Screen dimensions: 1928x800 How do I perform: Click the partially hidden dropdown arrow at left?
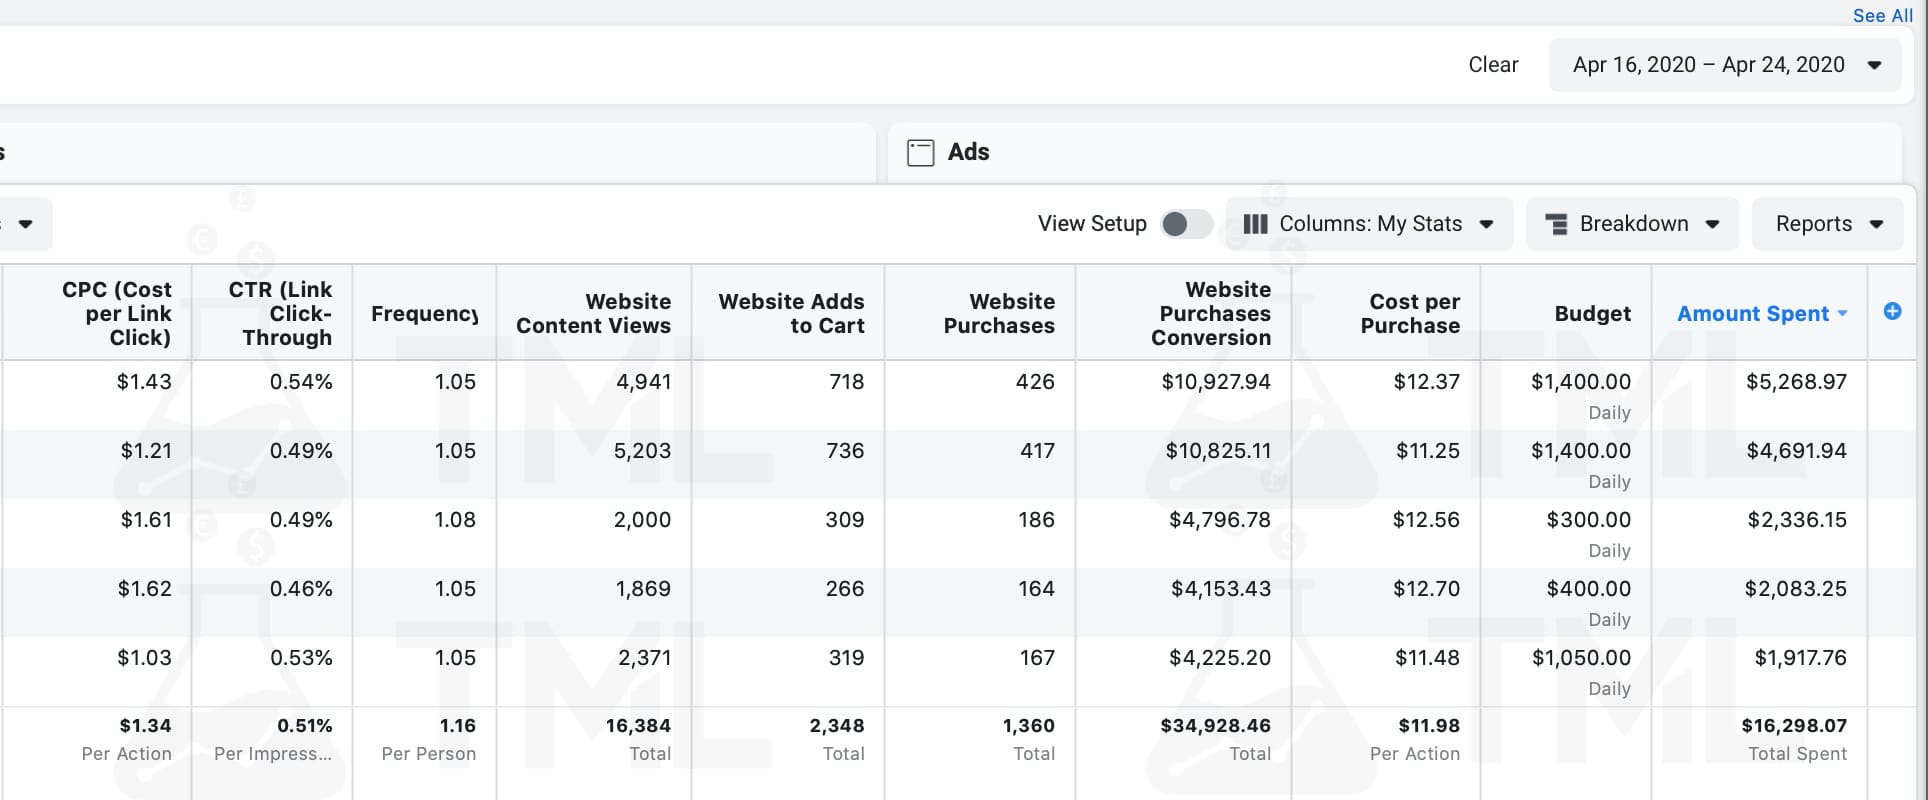(26, 224)
